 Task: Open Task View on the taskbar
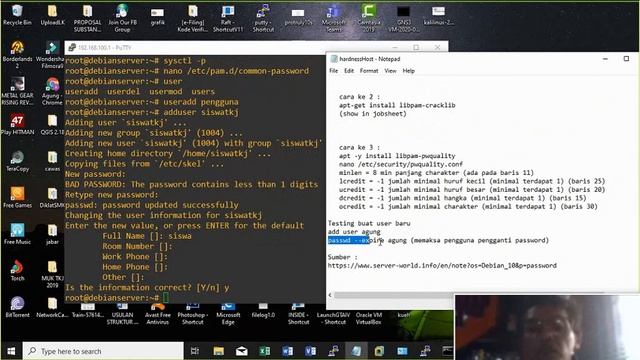195,351
